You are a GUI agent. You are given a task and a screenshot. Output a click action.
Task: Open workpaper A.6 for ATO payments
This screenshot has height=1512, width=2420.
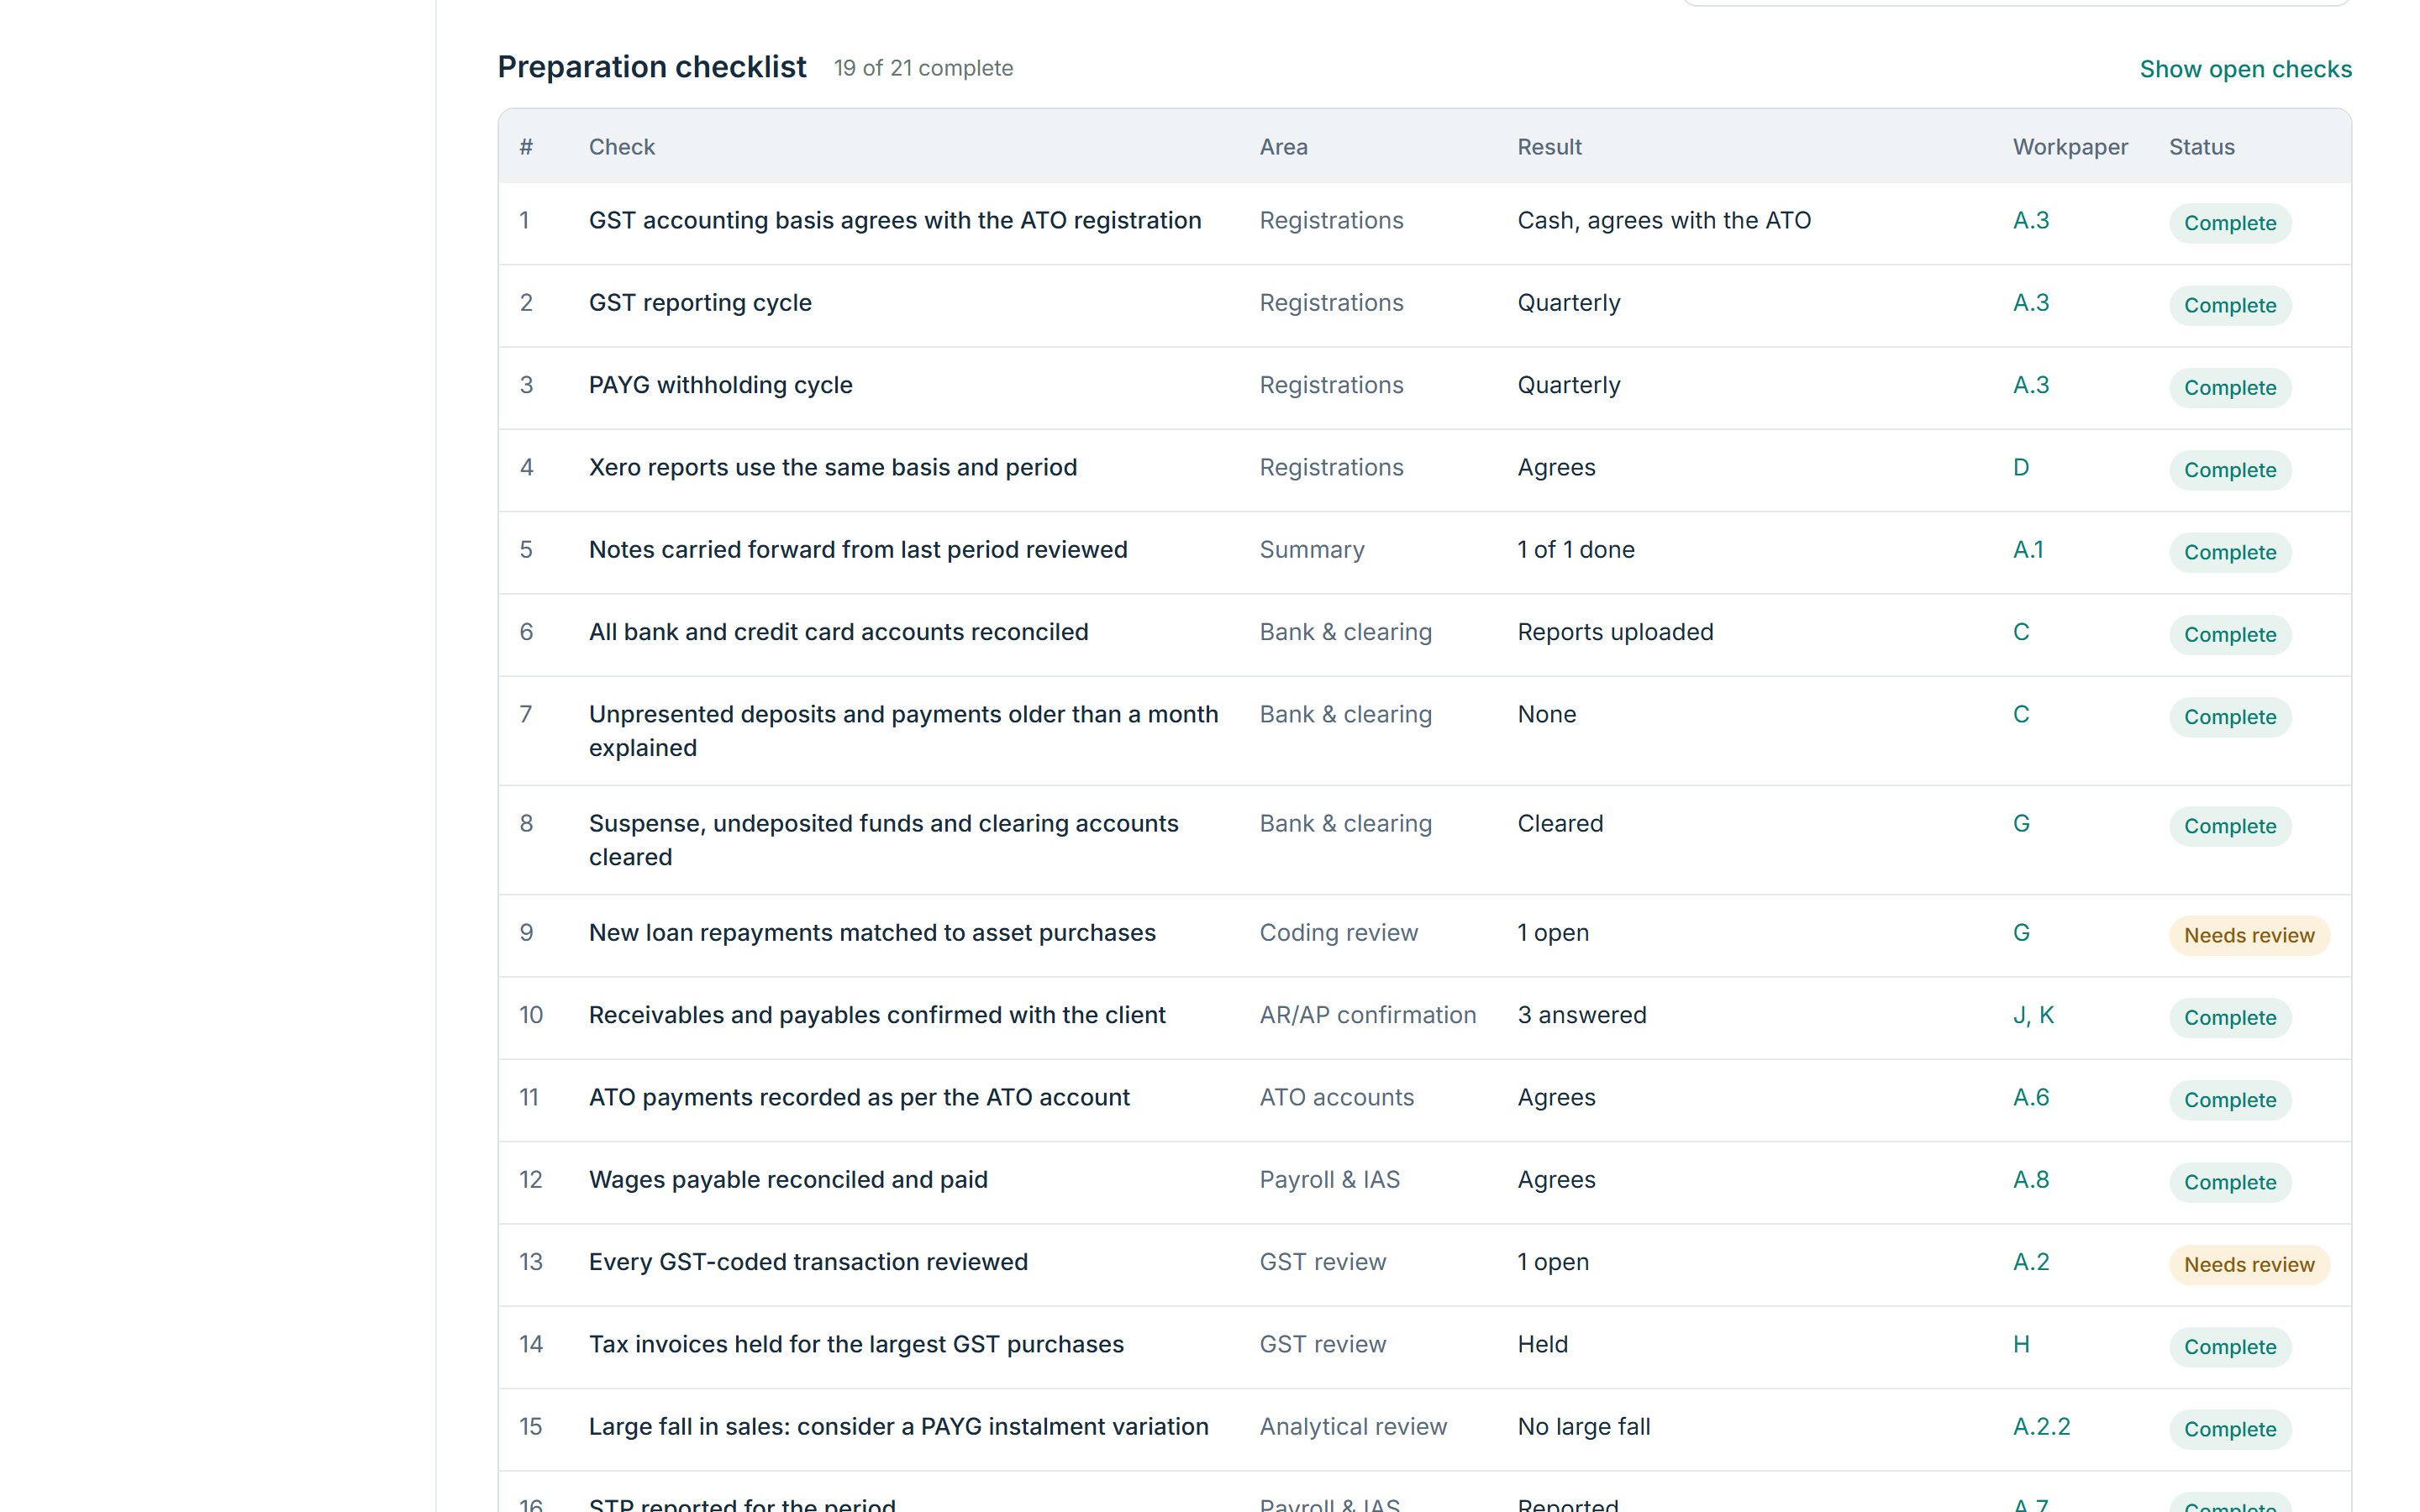[x=2030, y=1097]
